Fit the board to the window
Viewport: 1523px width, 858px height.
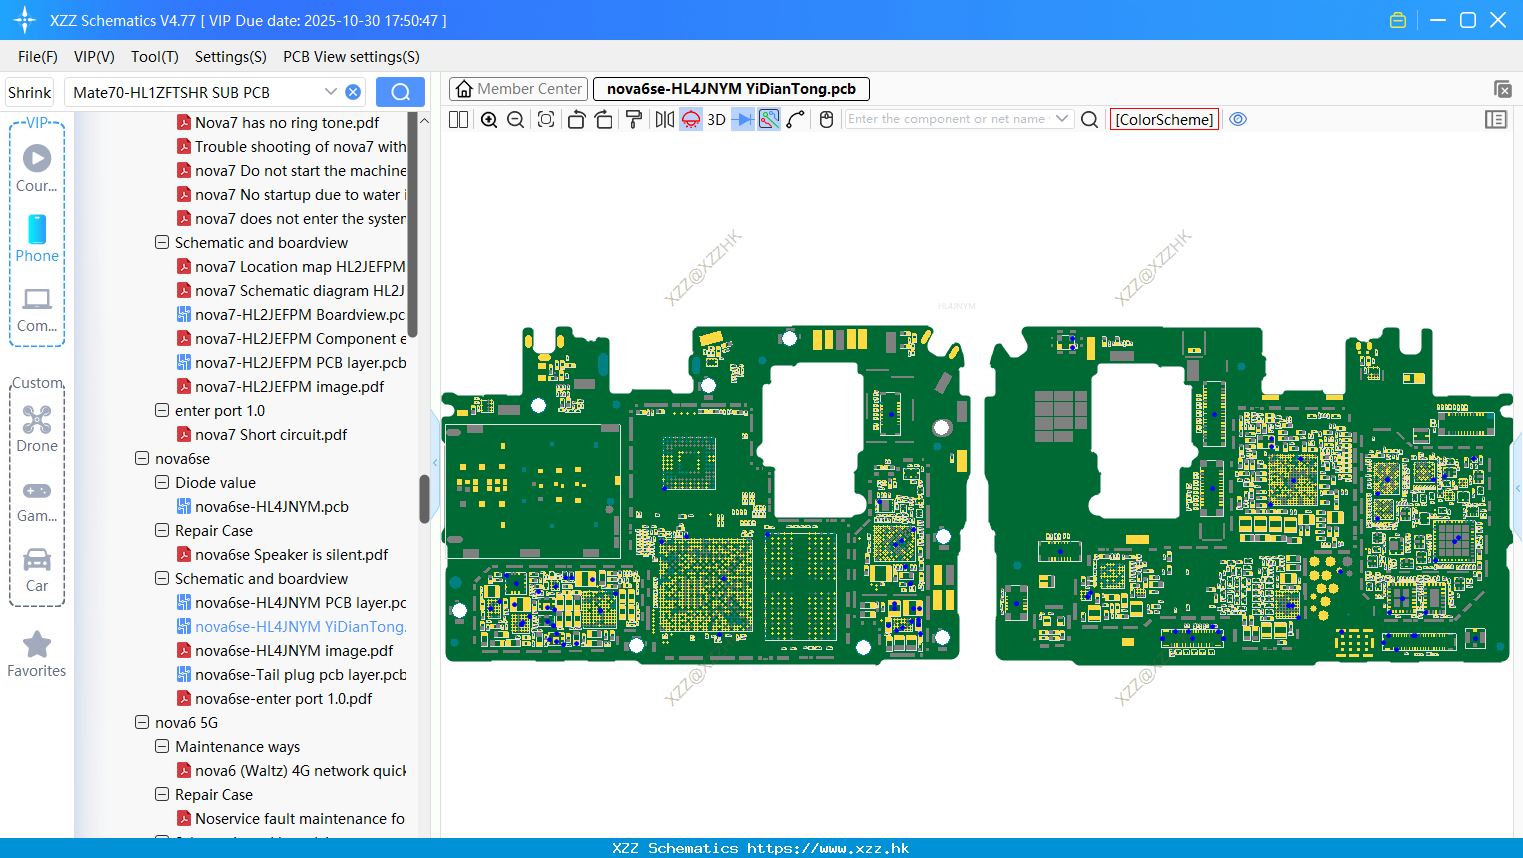546,119
